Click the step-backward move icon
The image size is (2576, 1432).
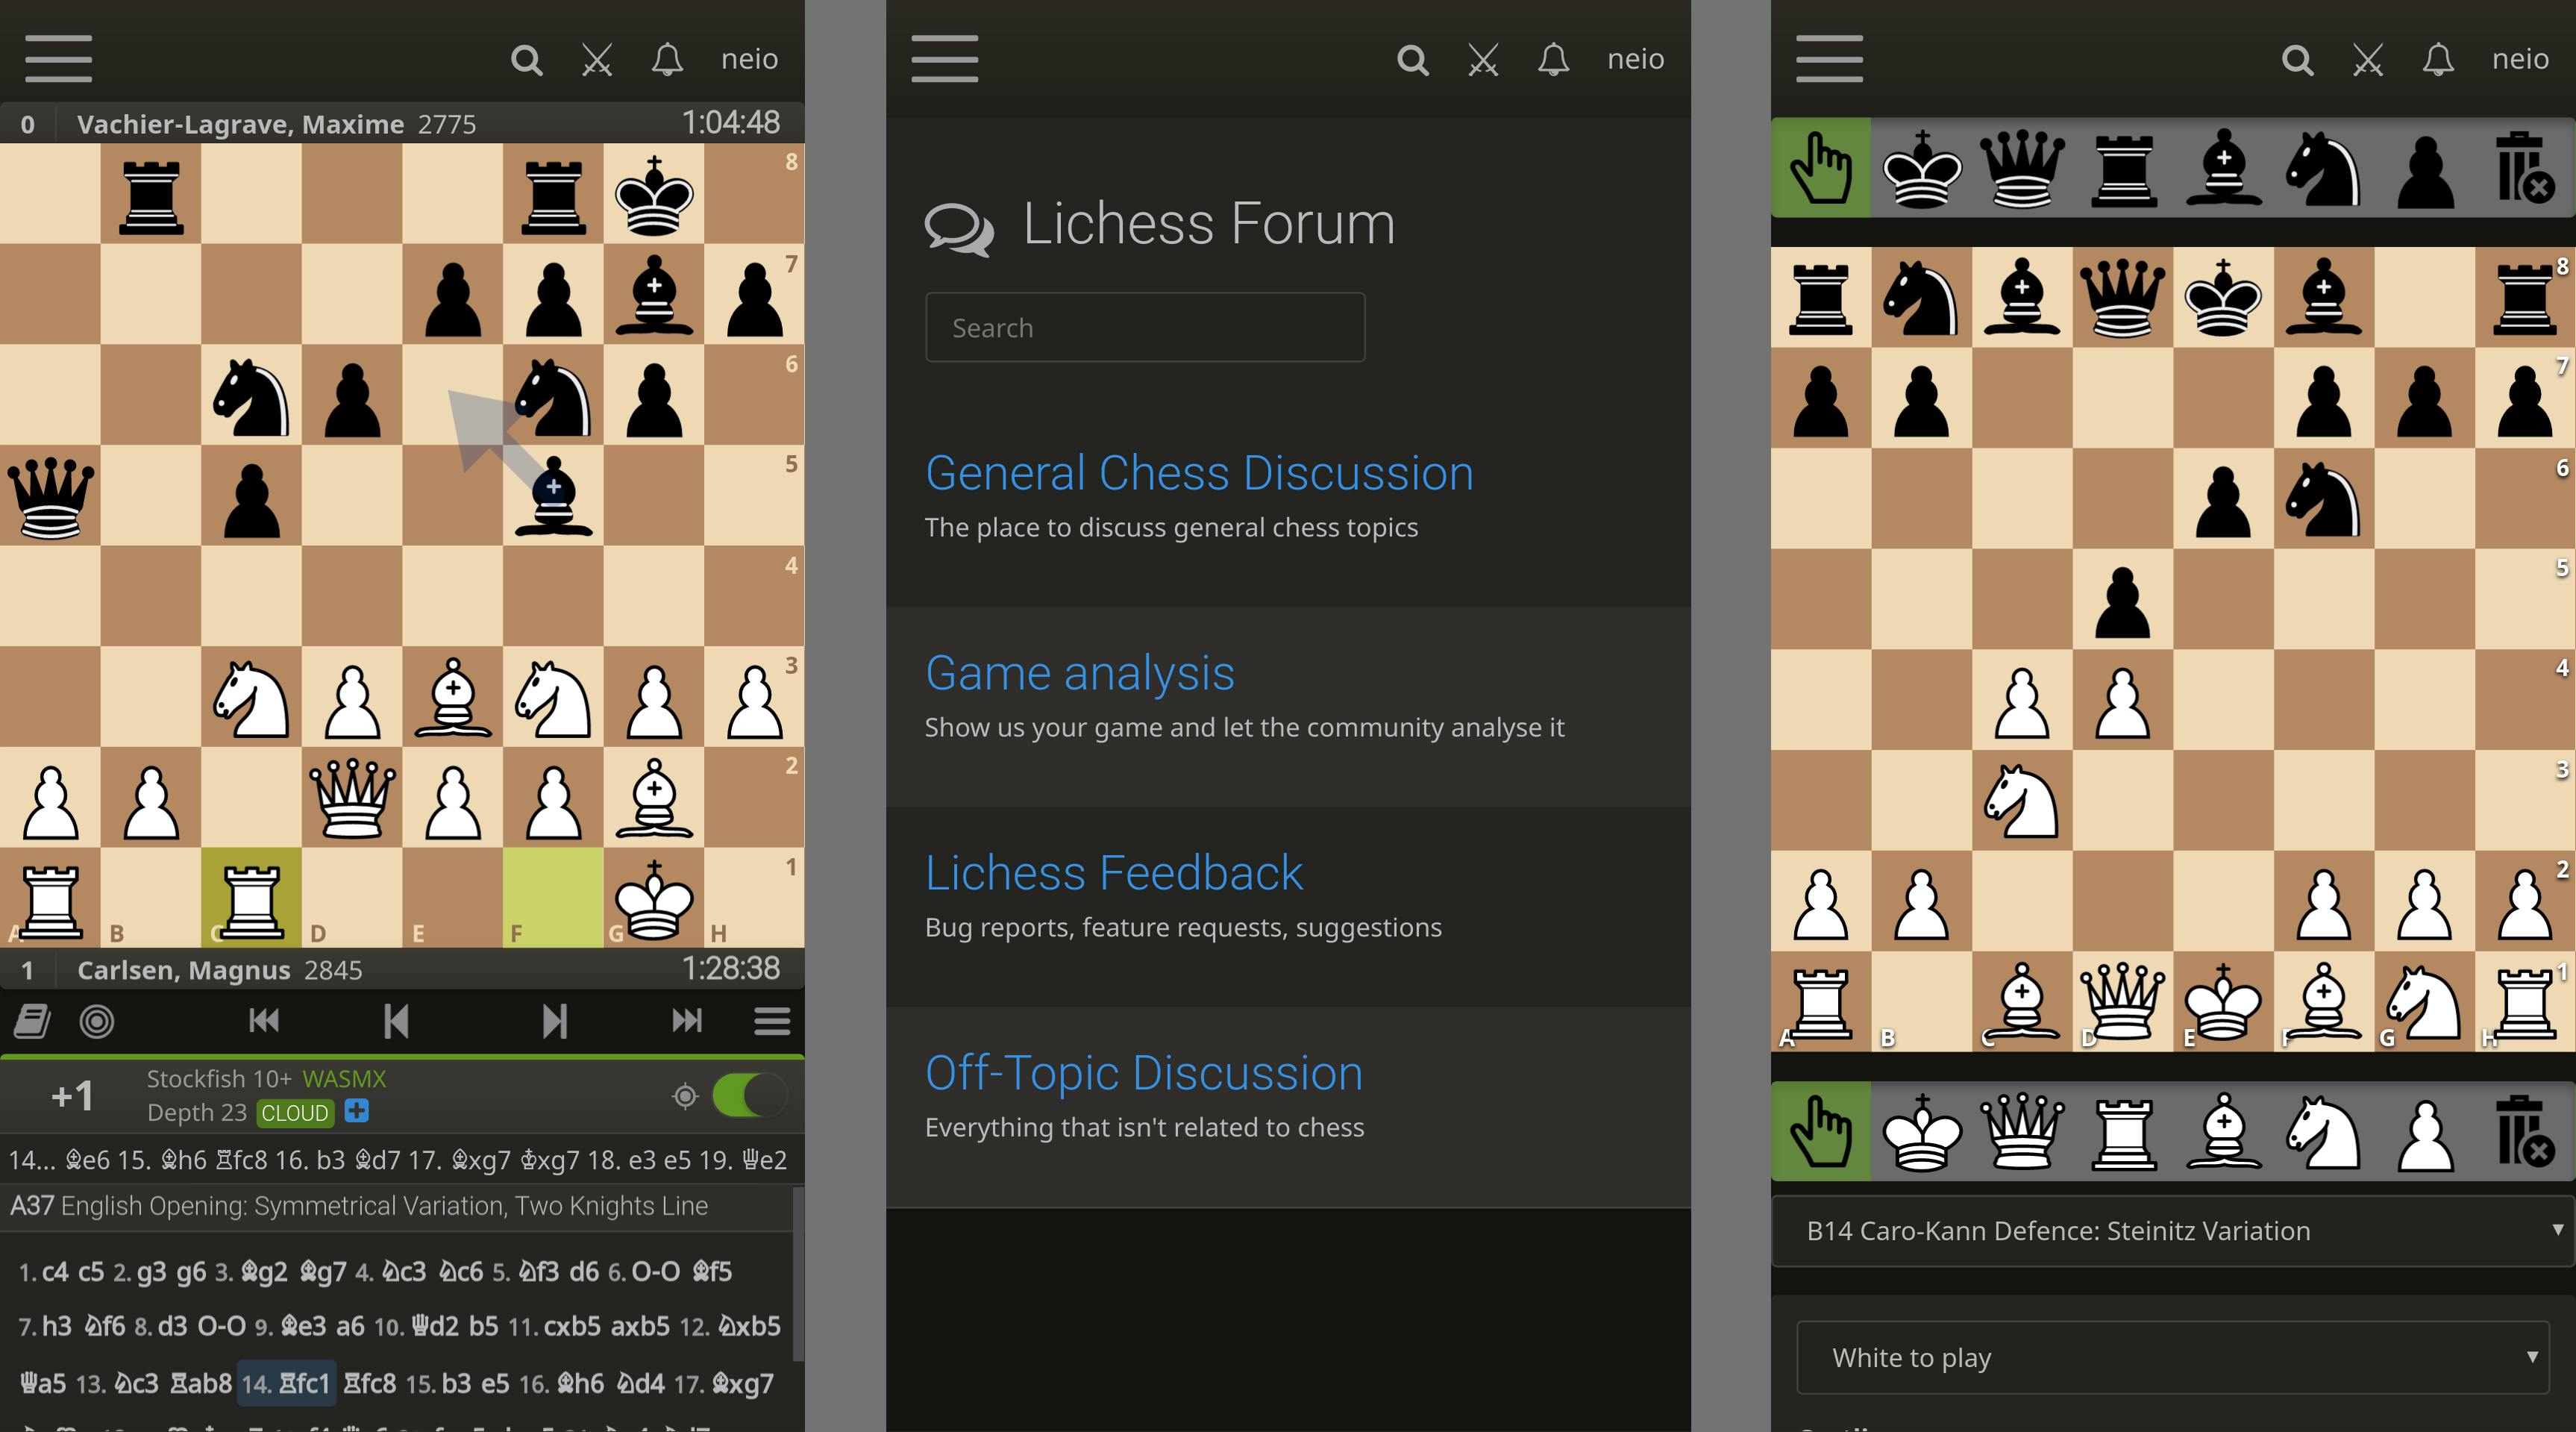point(393,1025)
